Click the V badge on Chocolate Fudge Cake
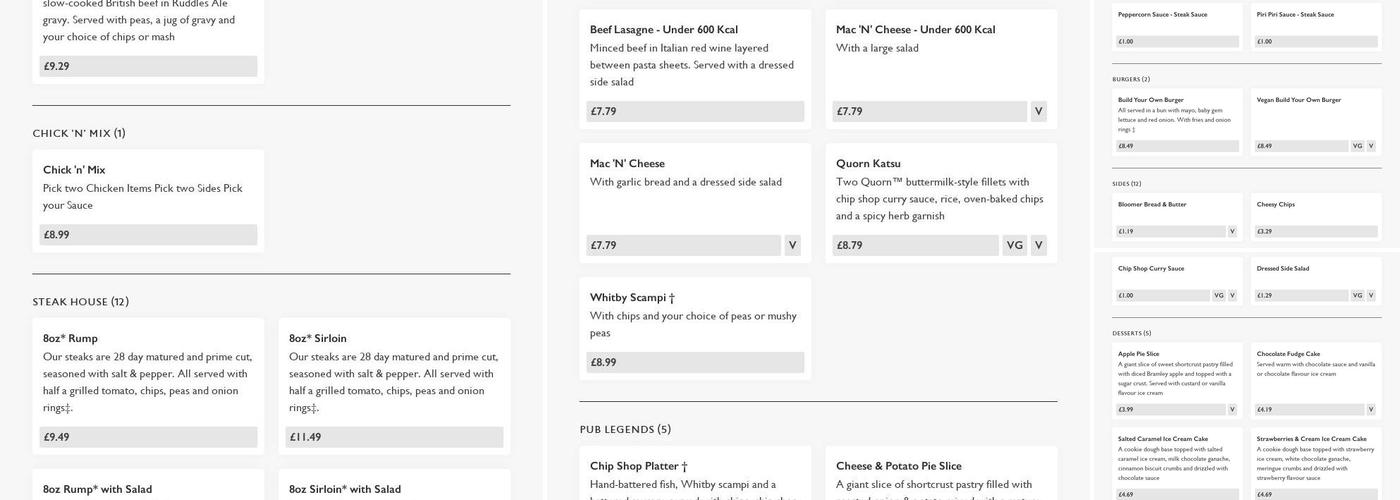1400x500 pixels. [1371, 409]
